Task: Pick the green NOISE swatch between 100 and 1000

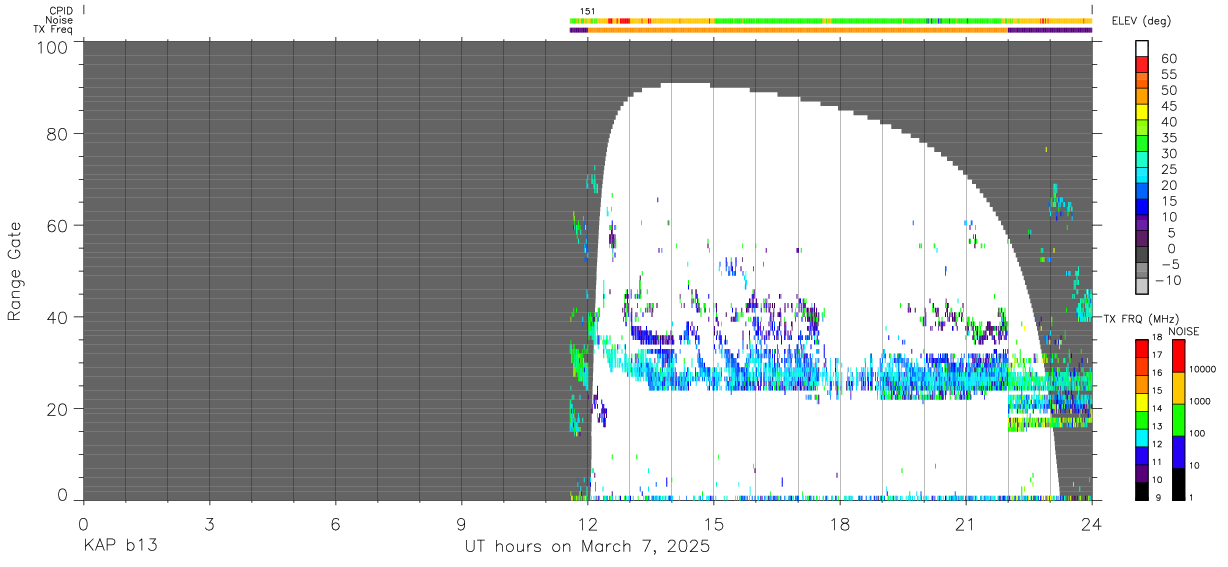Action: [1177, 419]
